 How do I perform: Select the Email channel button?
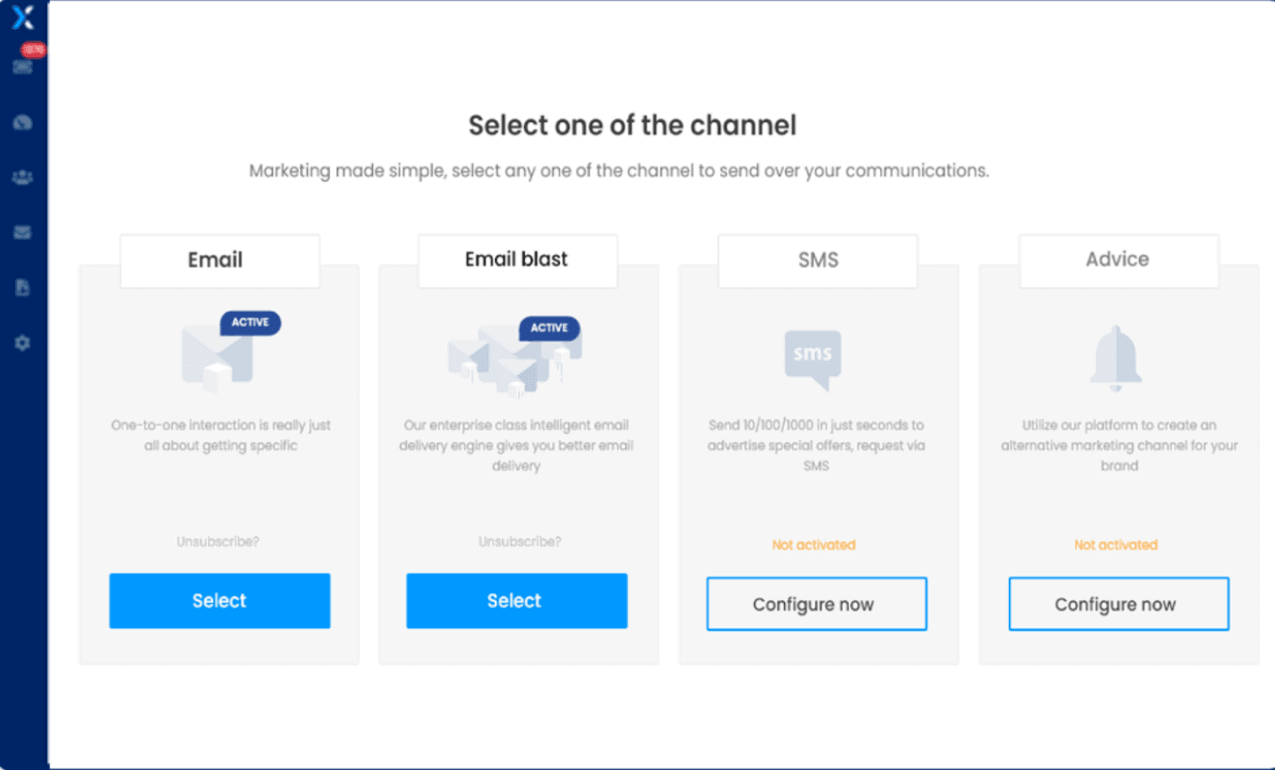219,601
